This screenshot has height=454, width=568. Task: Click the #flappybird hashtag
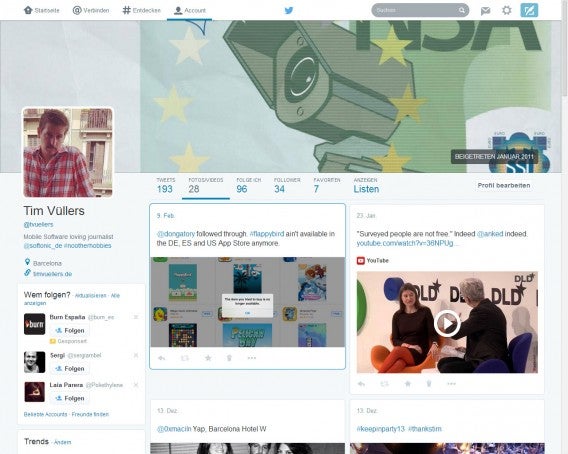point(267,234)
